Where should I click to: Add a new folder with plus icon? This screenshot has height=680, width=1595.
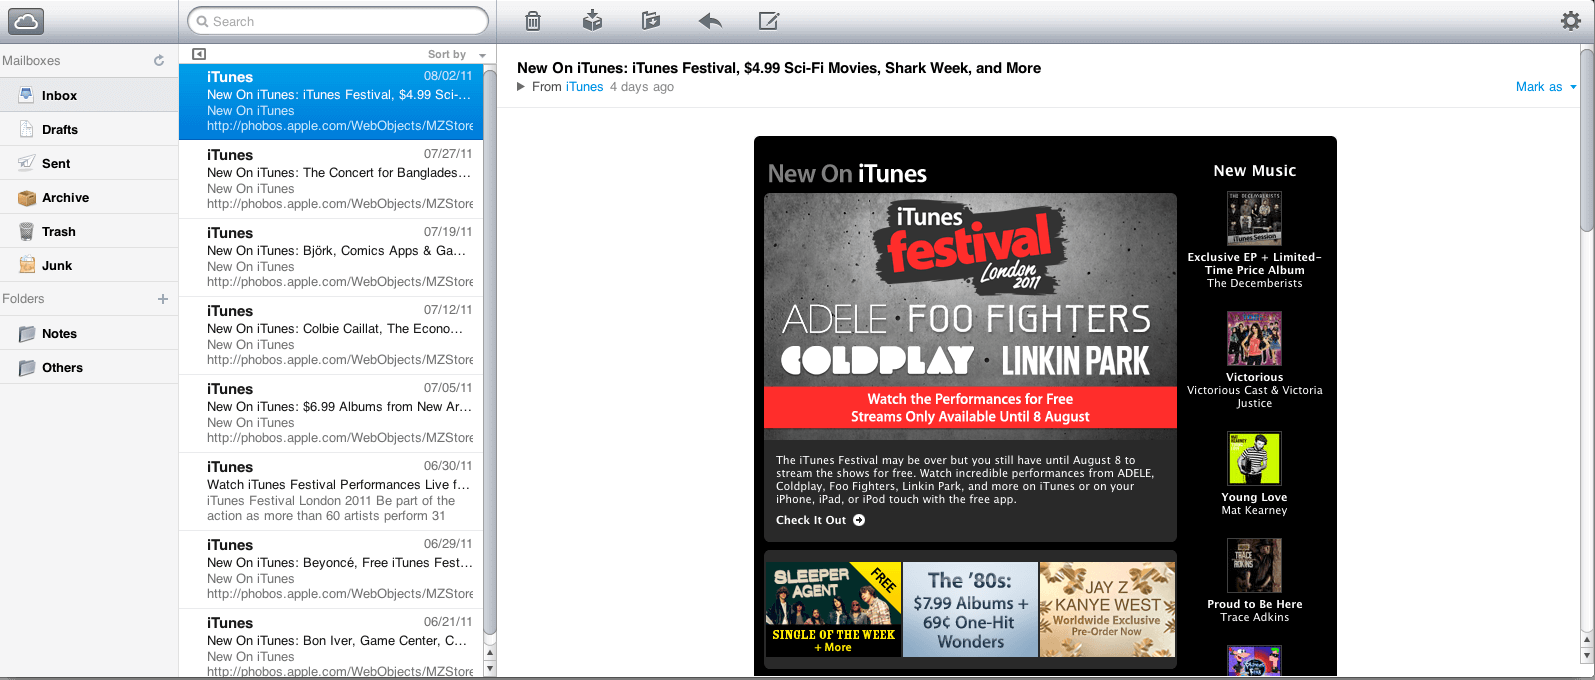163,298
